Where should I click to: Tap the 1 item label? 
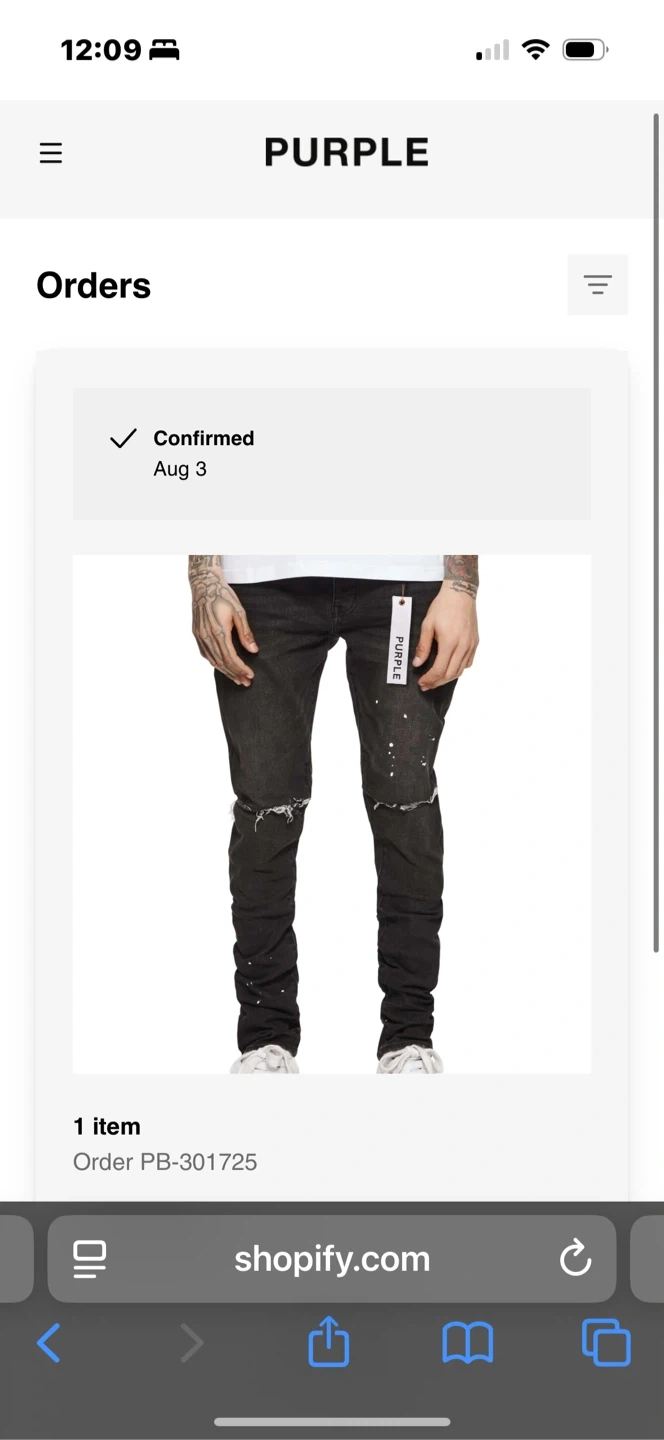107,1126
